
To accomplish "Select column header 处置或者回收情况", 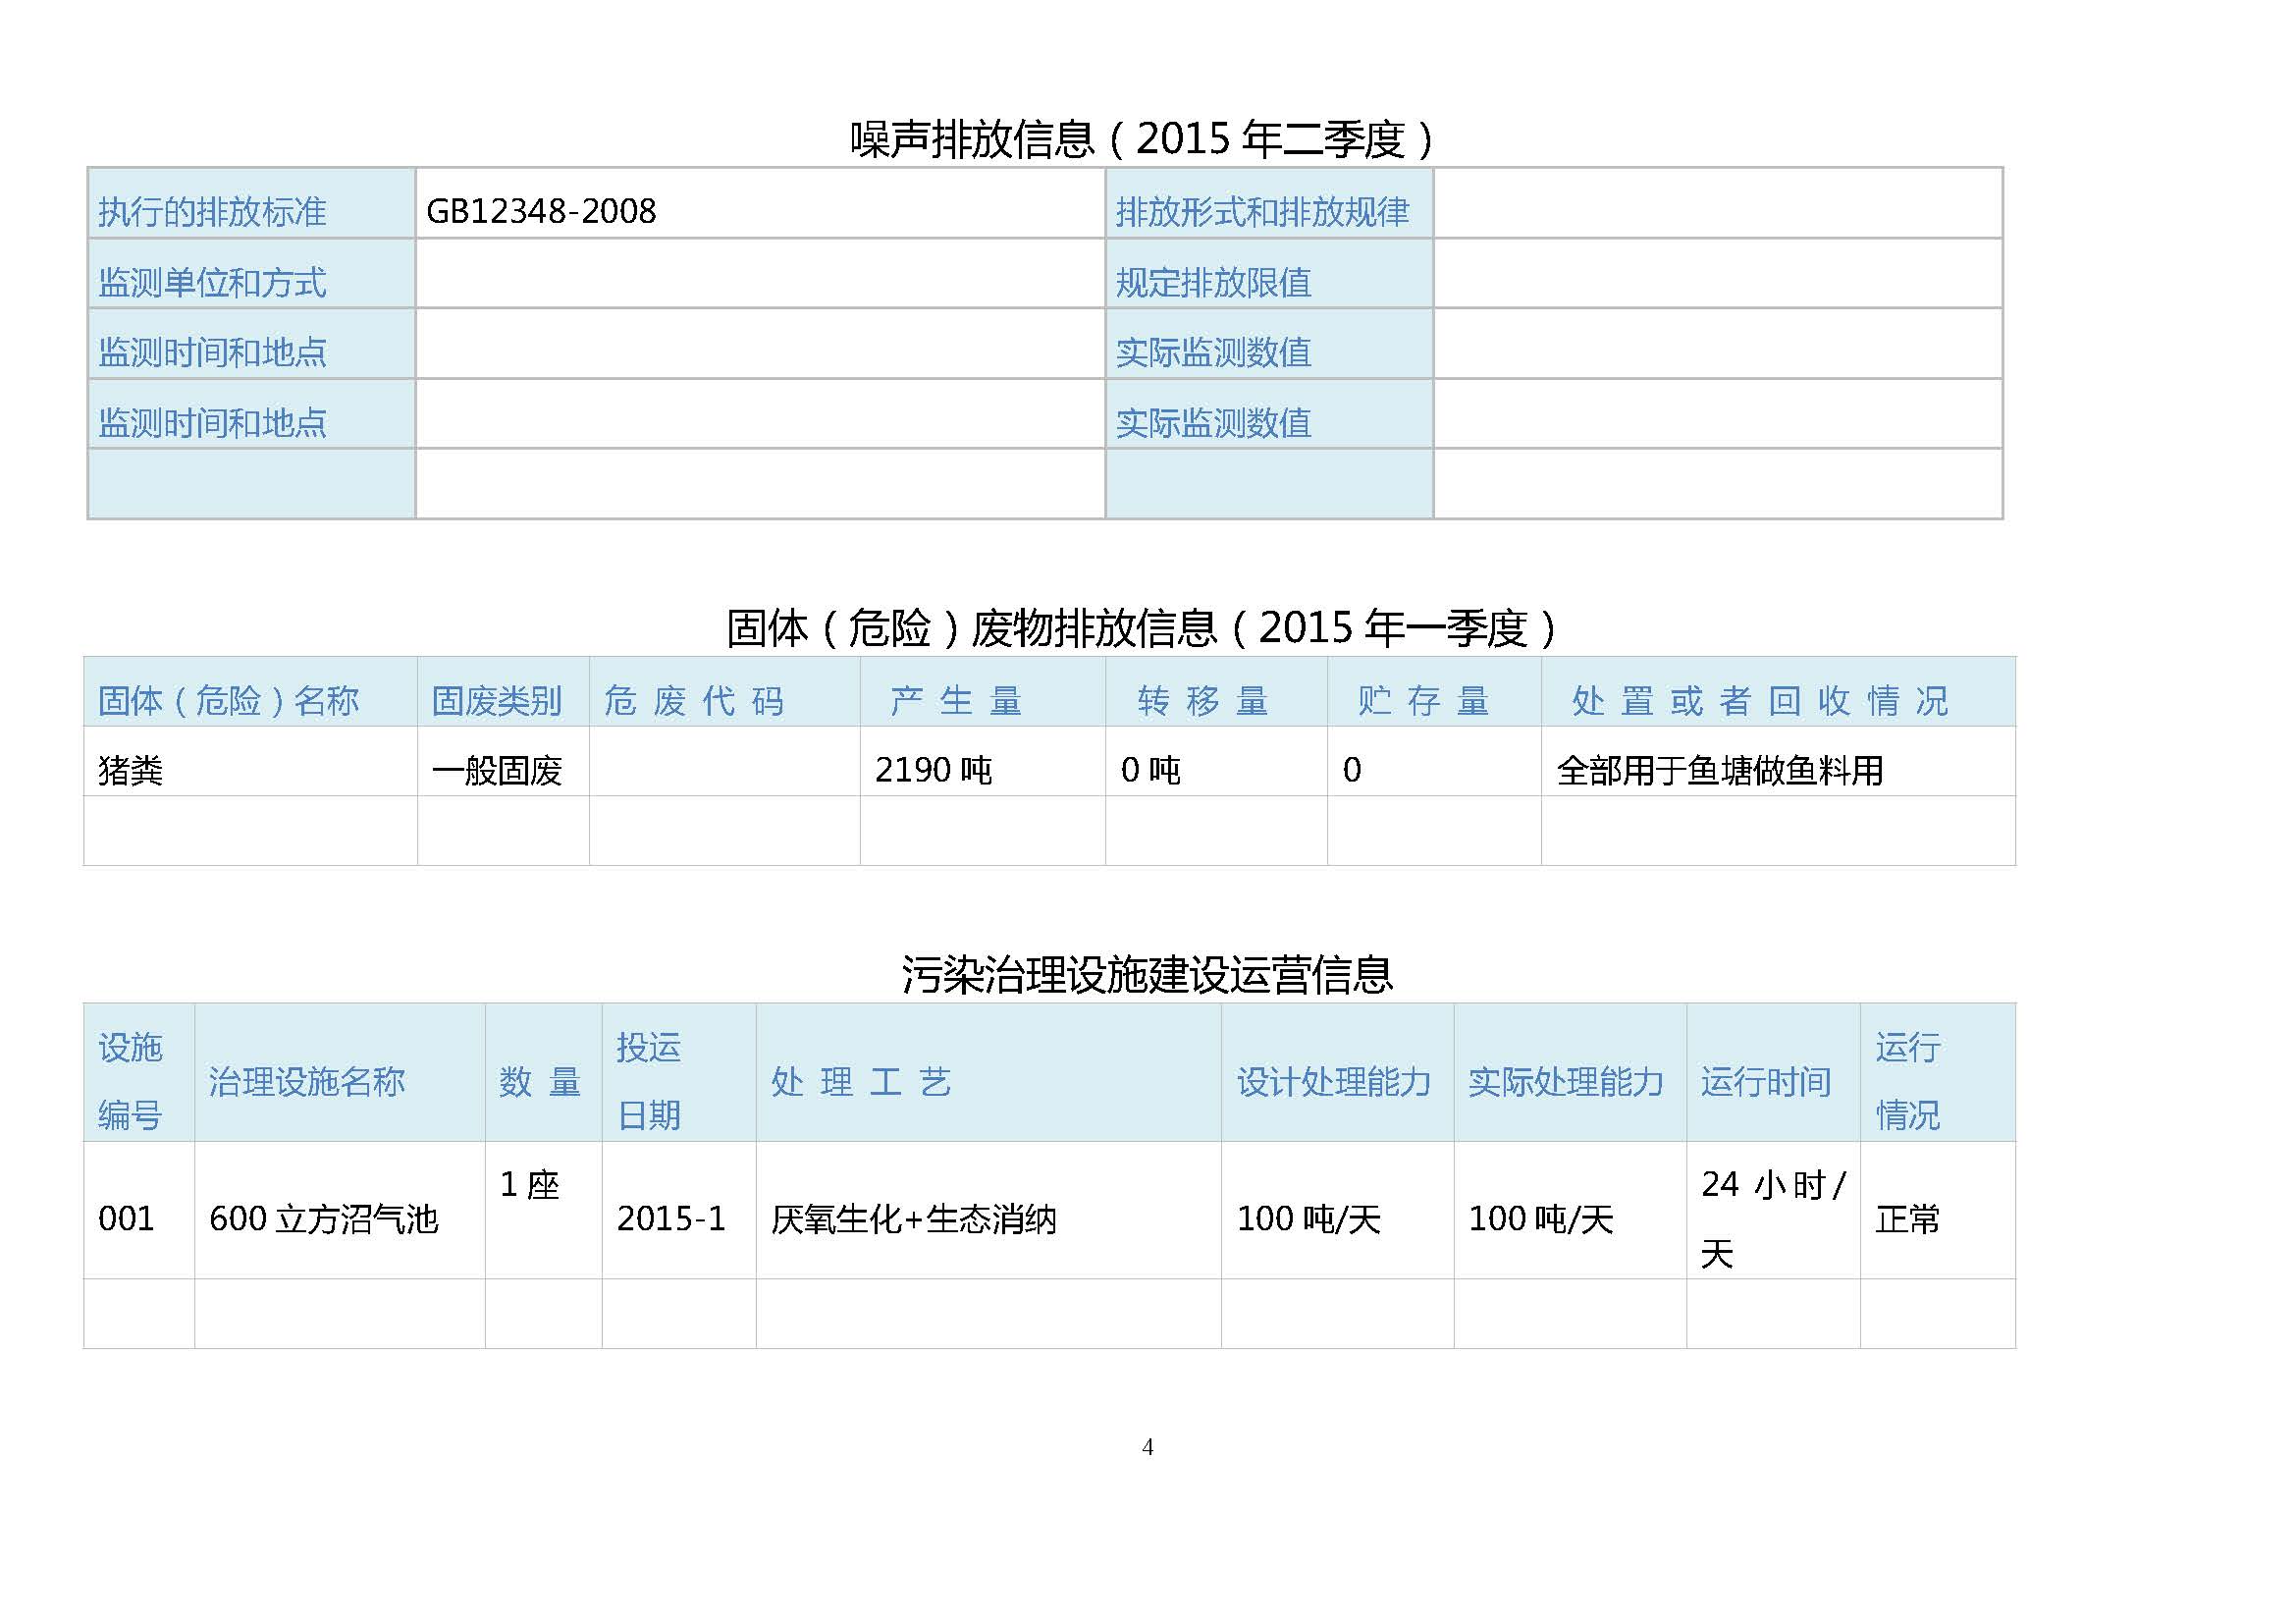I will click(1760, 700).
